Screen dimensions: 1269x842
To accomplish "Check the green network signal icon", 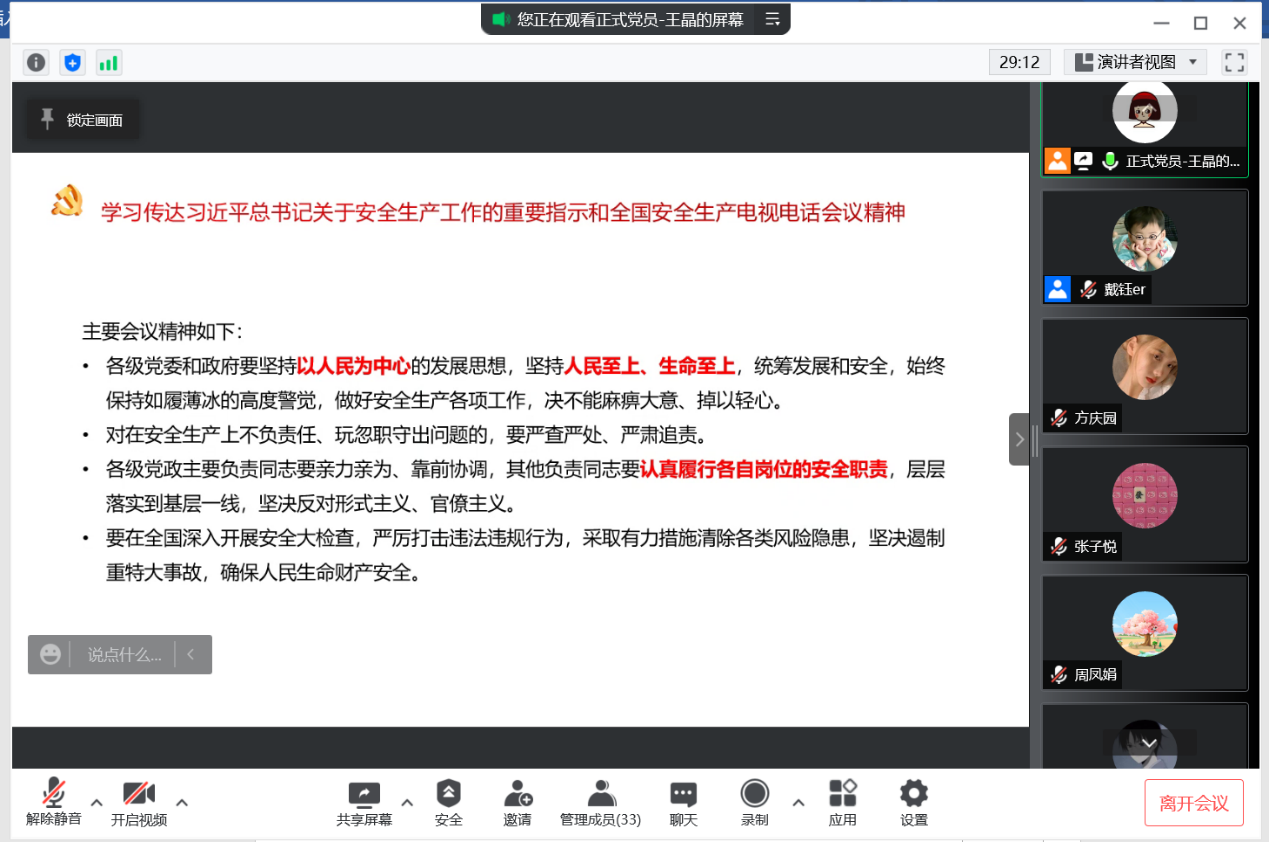I will pyautogui.click(x=108, y=63).
